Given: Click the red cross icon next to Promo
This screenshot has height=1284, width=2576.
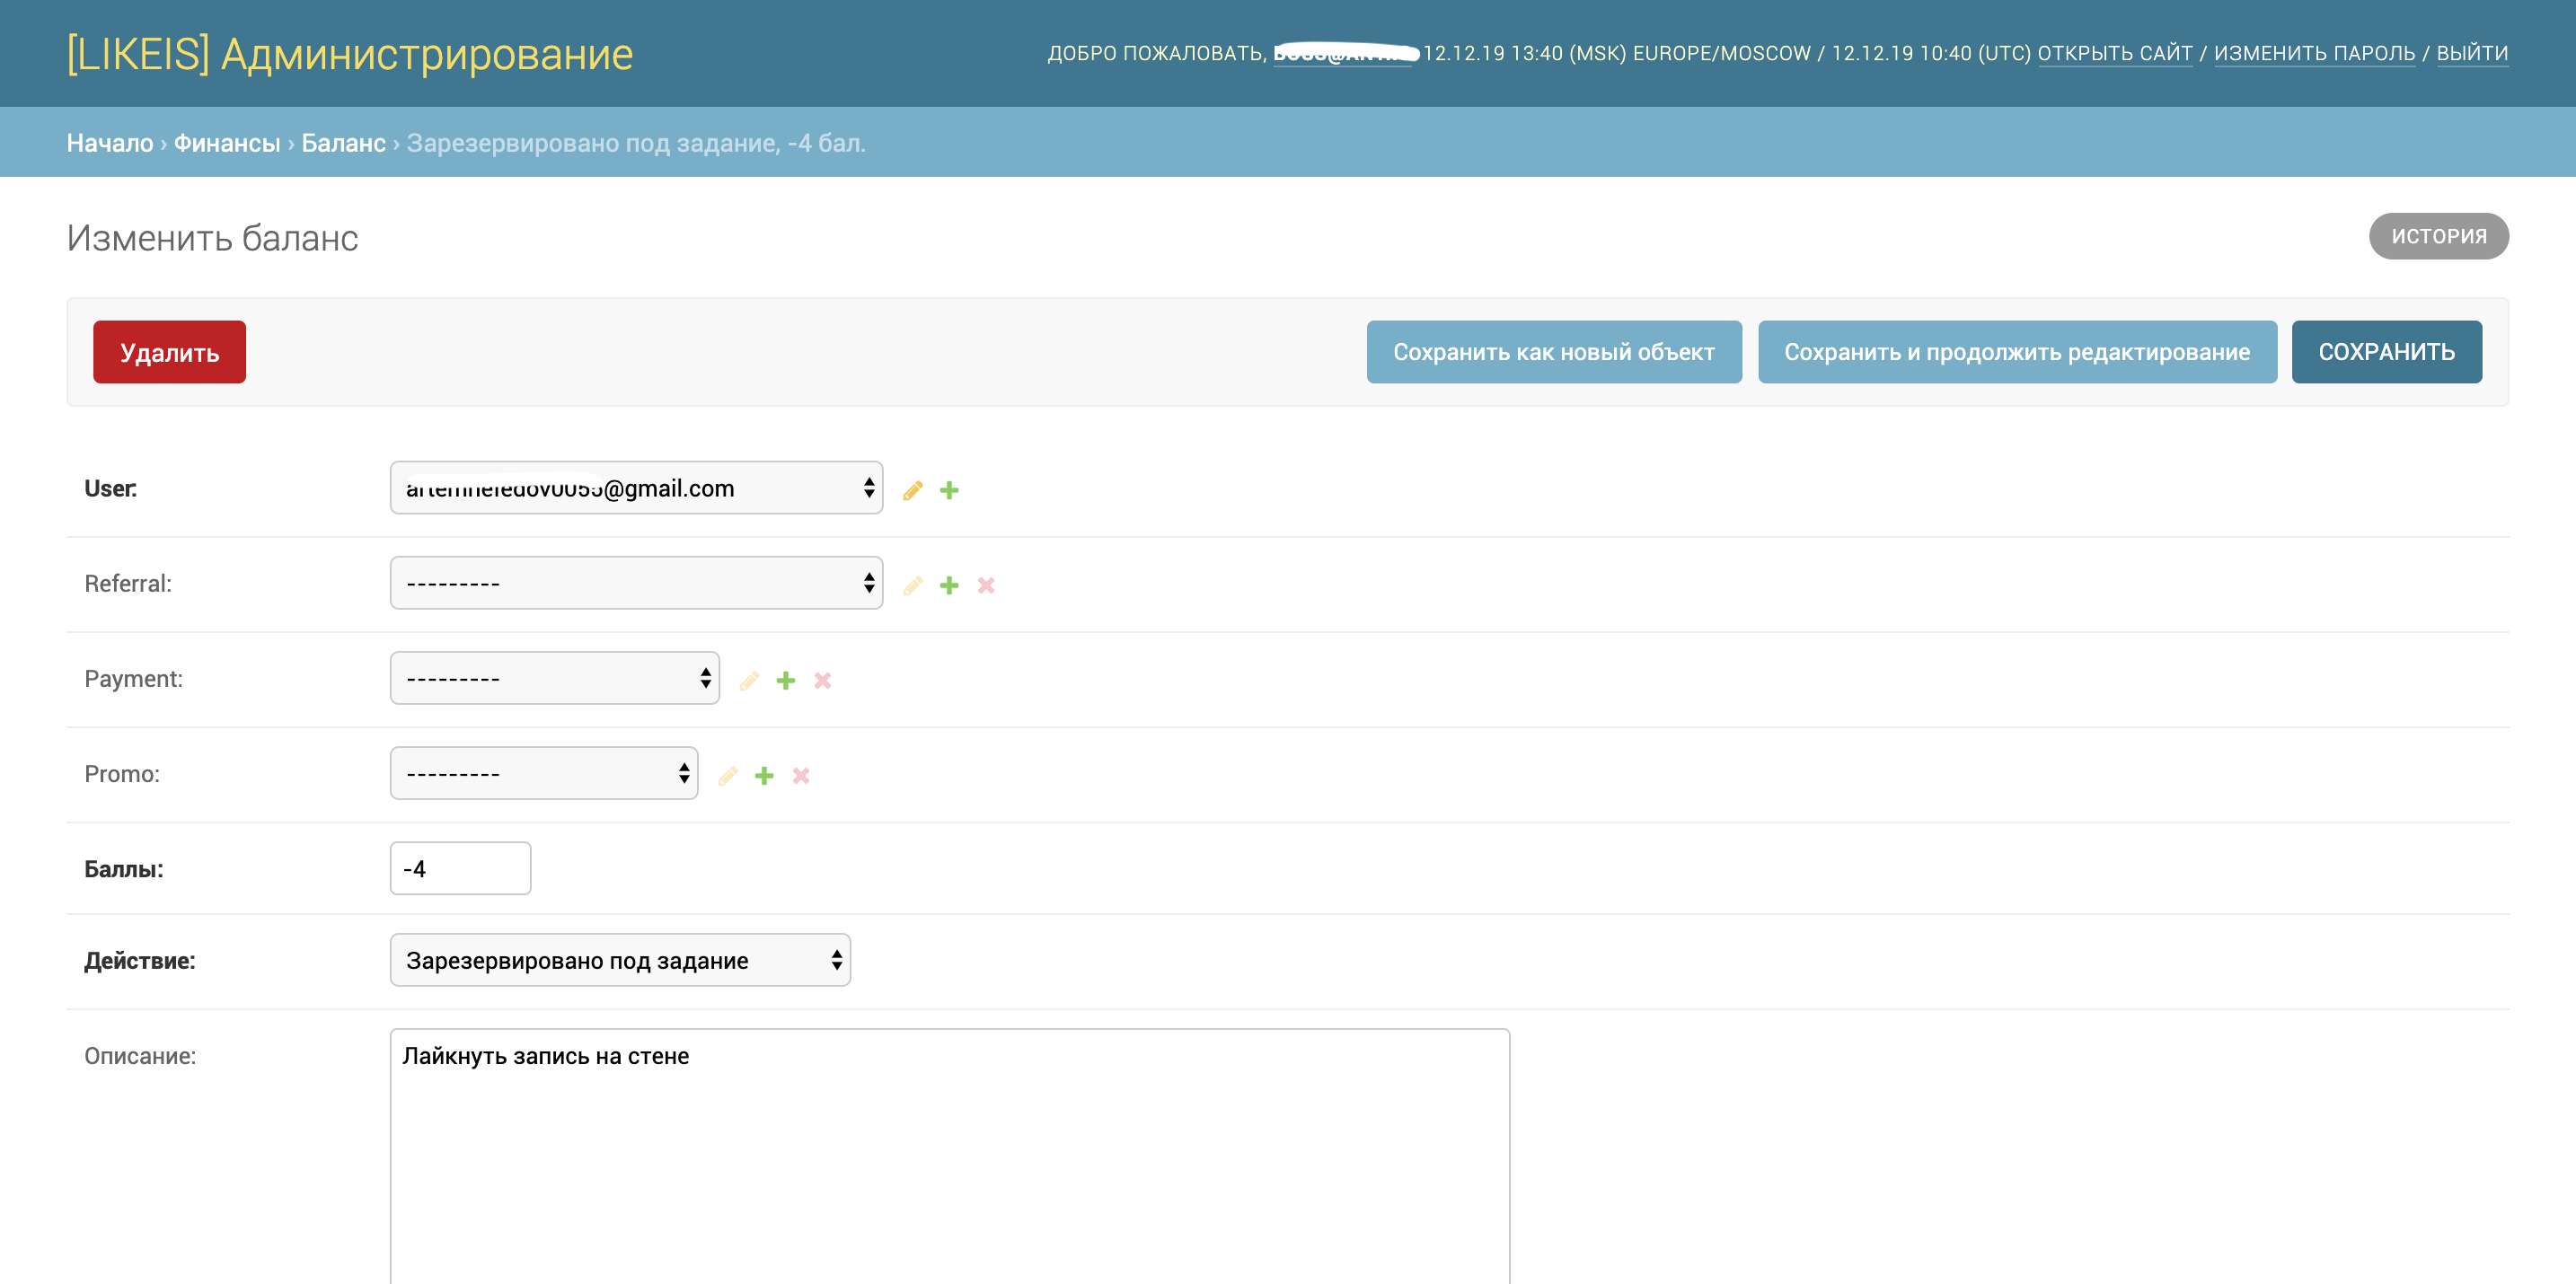Looking at the screenshot, I should click(x=801, y=776).
